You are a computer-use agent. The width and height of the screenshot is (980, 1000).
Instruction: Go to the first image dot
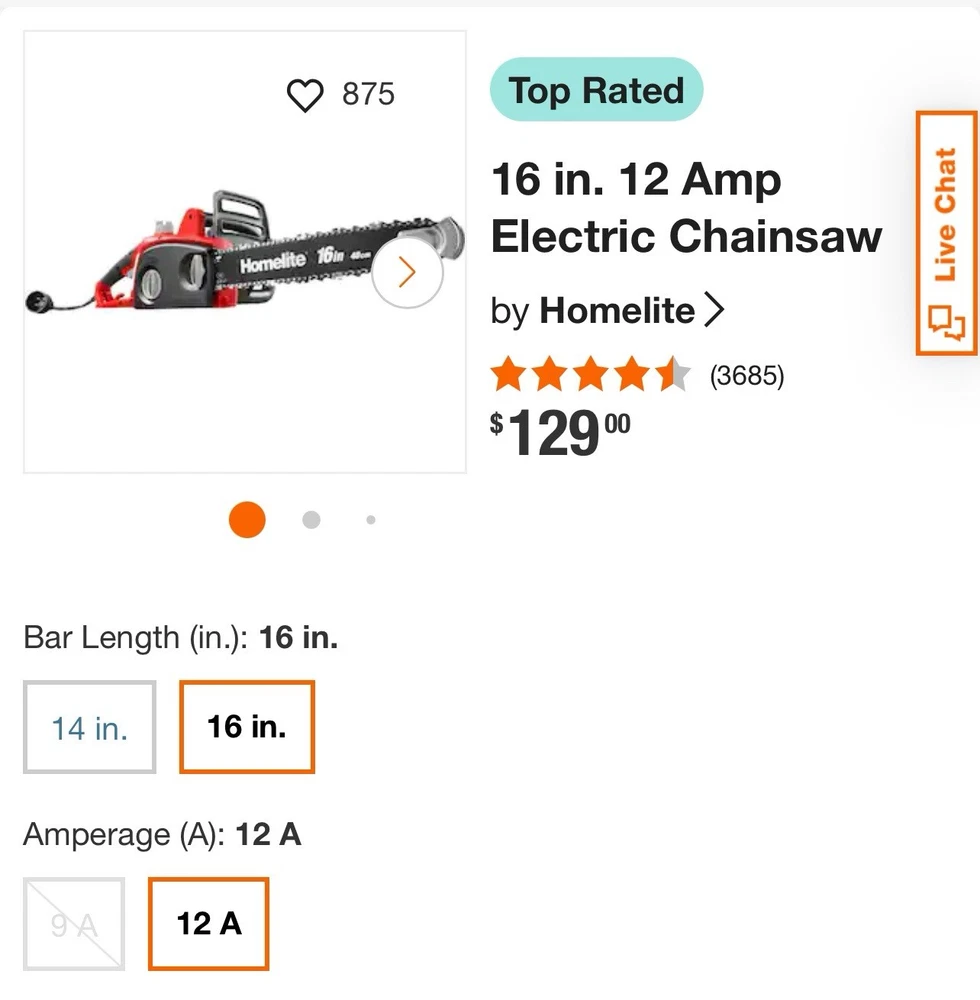click(247, 520)
